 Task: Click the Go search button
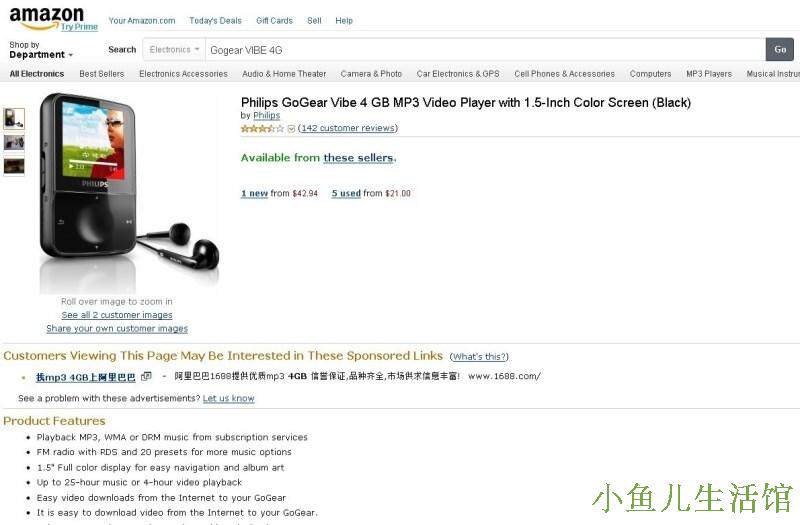(x=780, y=49)
